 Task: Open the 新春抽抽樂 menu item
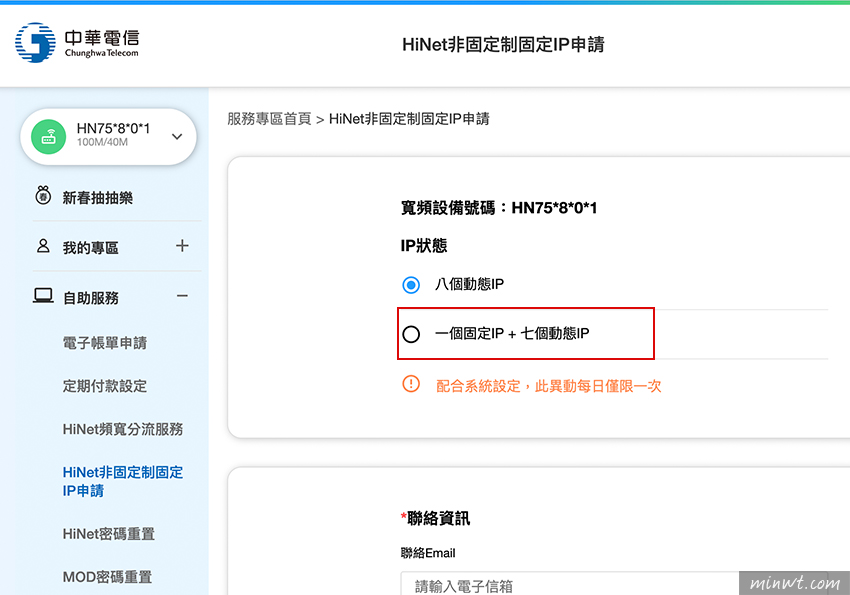(98, 198)
